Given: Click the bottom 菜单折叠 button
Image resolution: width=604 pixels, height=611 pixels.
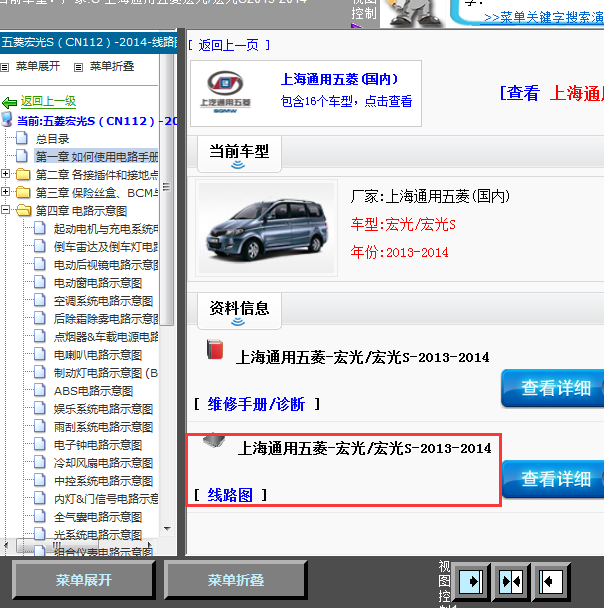Looking at the screenshot, I should (x=236, y=580).
